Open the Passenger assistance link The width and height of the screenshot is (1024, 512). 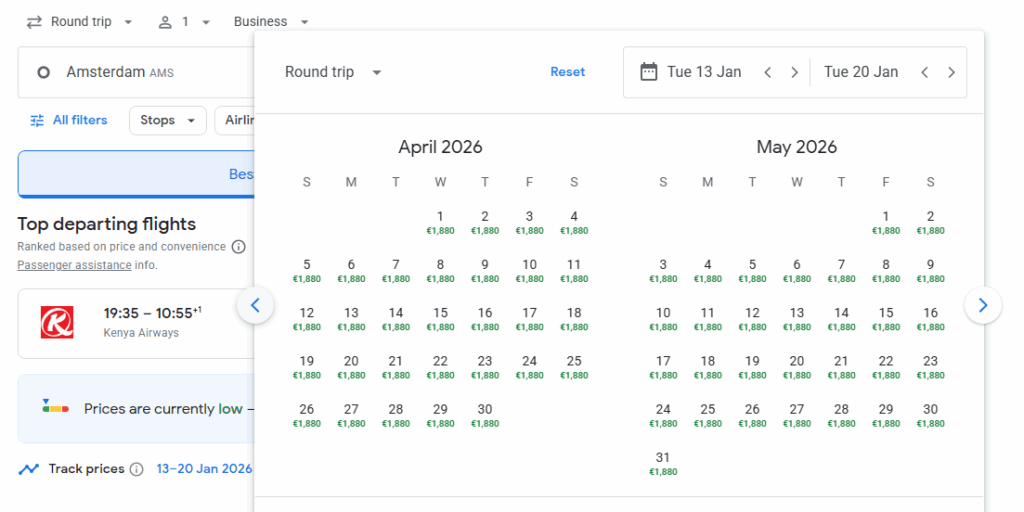point(74,265)
